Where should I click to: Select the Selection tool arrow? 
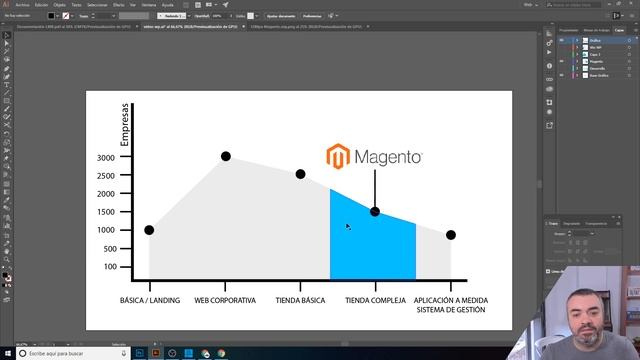(7, 36)
